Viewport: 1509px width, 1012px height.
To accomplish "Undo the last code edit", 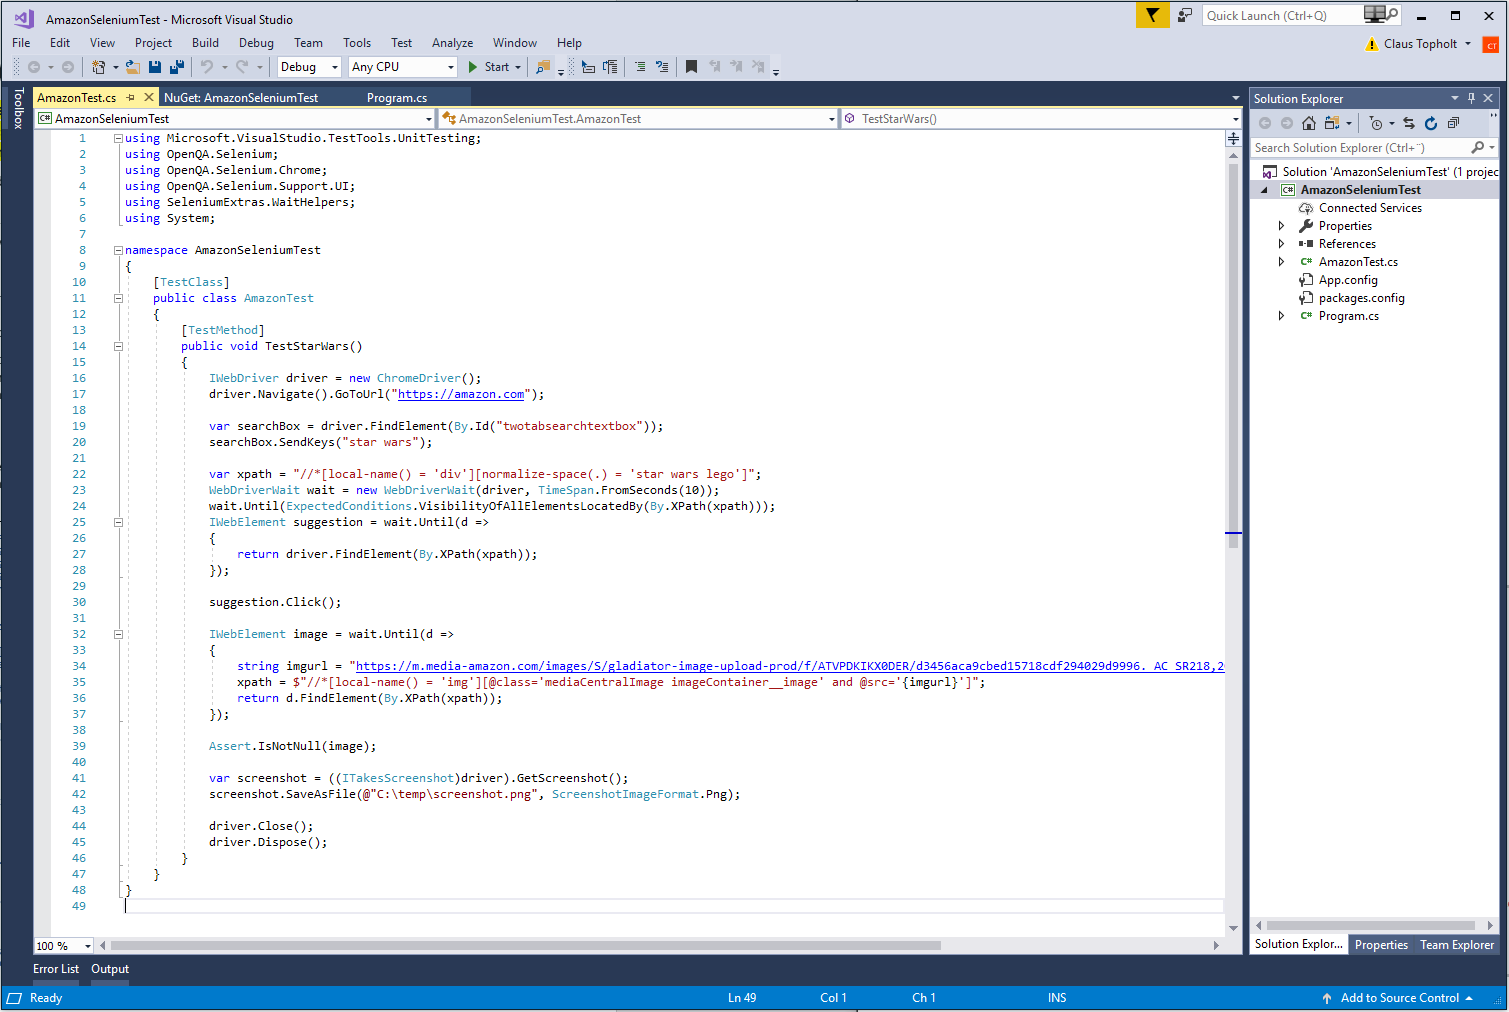I will click(208, 67).
